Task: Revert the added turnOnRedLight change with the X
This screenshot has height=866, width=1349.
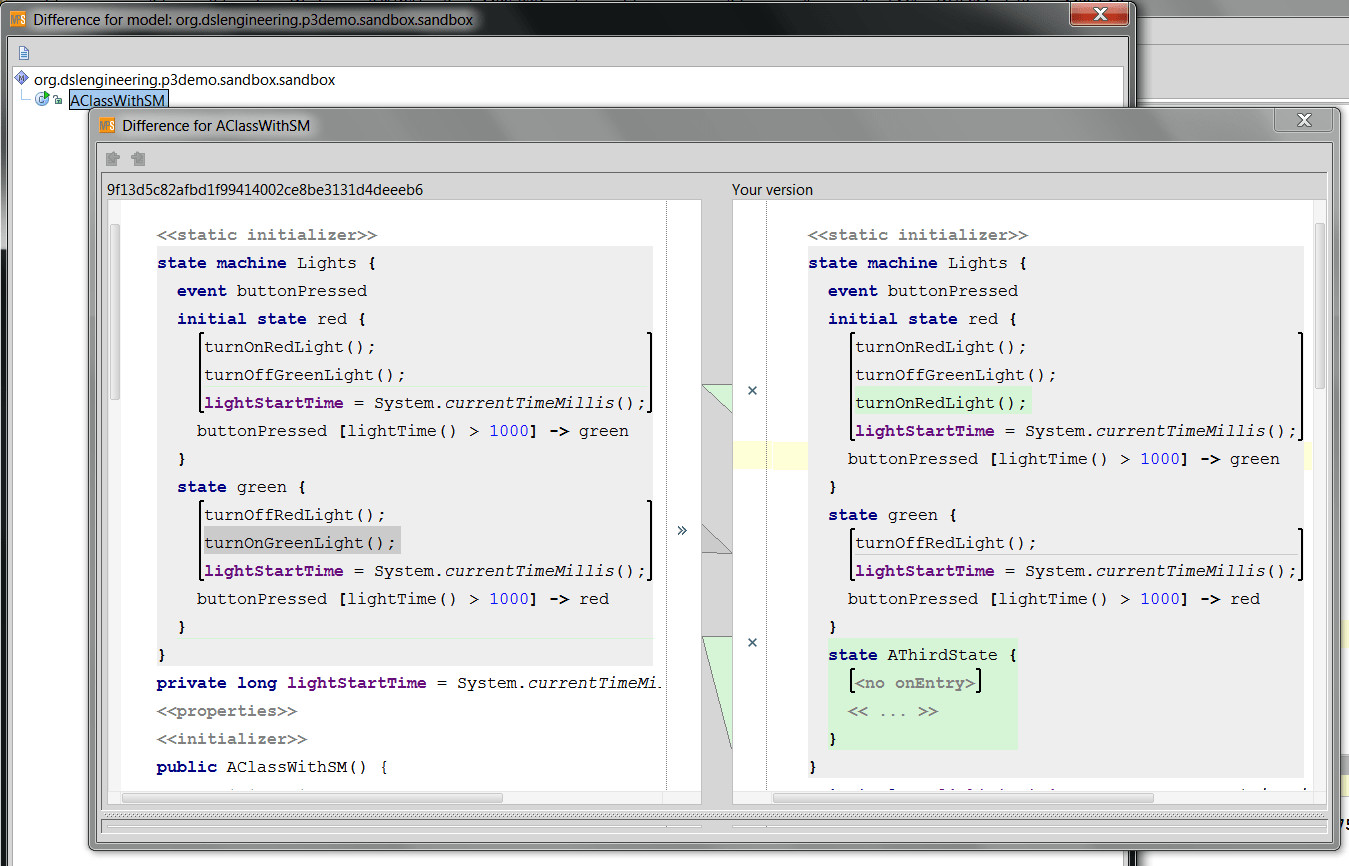Action: tap(752, 391)
